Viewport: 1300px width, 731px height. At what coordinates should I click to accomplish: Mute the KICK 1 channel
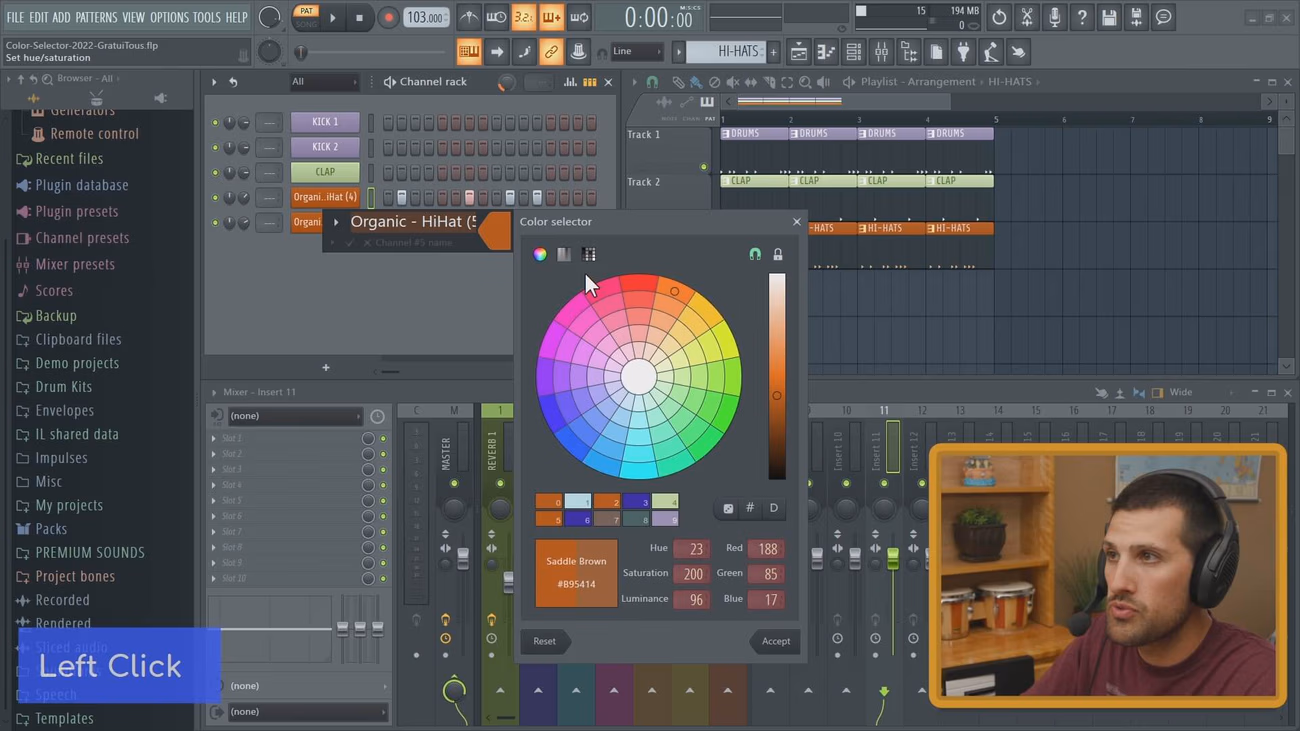(x=214, y=122)
